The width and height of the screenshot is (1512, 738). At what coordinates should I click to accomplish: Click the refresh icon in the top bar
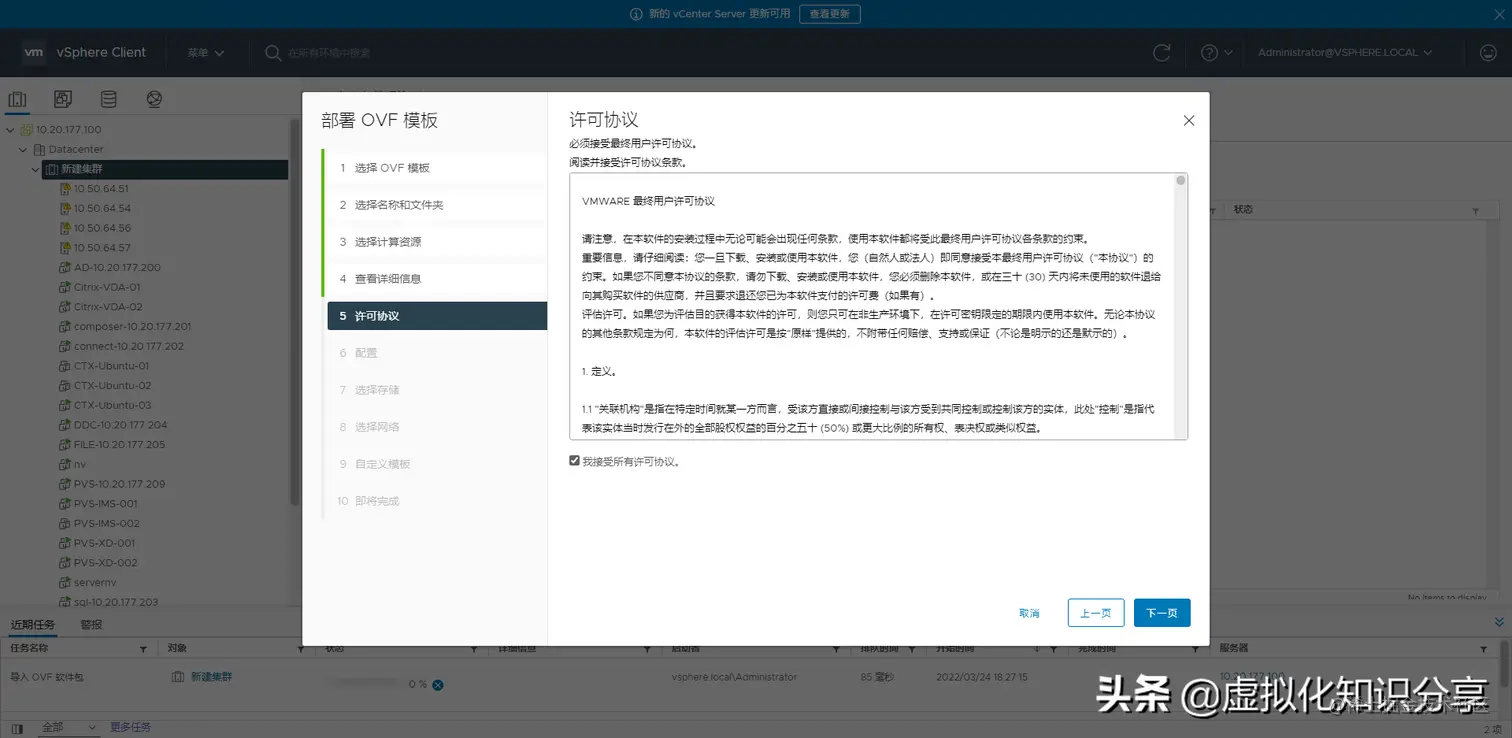click(x=1162, y=52)
